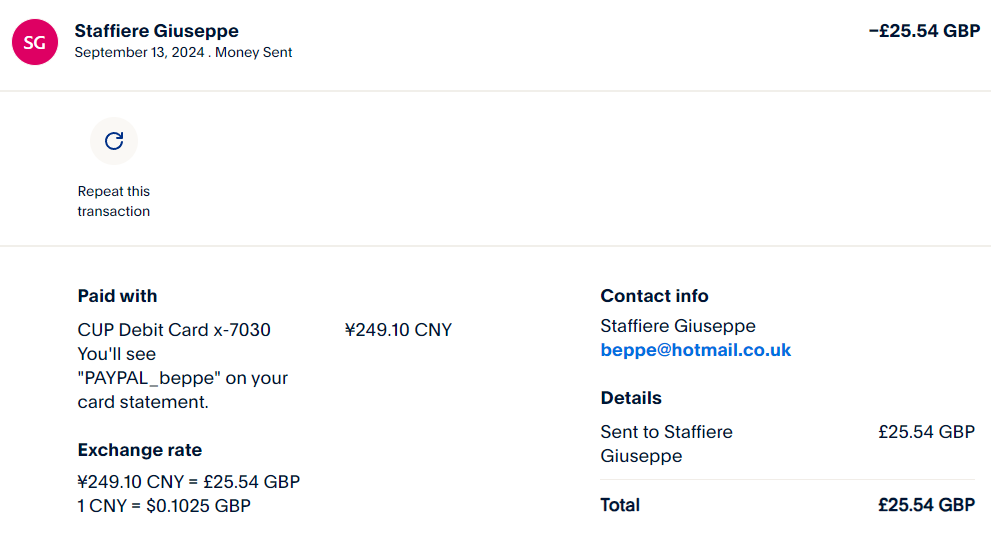Select the Staffiere Giuseppe header name
Viewport: 991px width, 545px height.
pyautogui.click(x=156, y=31)
